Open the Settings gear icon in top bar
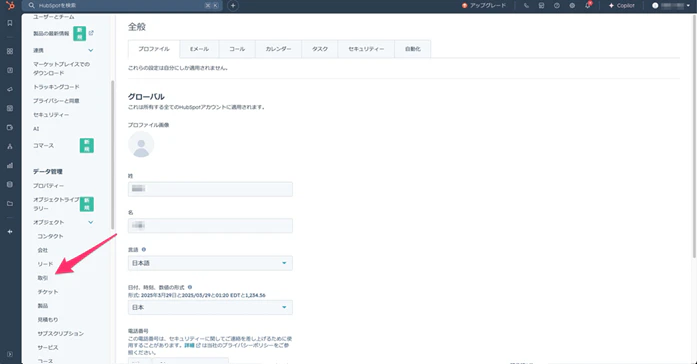The width and height of the screenshot is (697, 364). click(x=572, y=5)
